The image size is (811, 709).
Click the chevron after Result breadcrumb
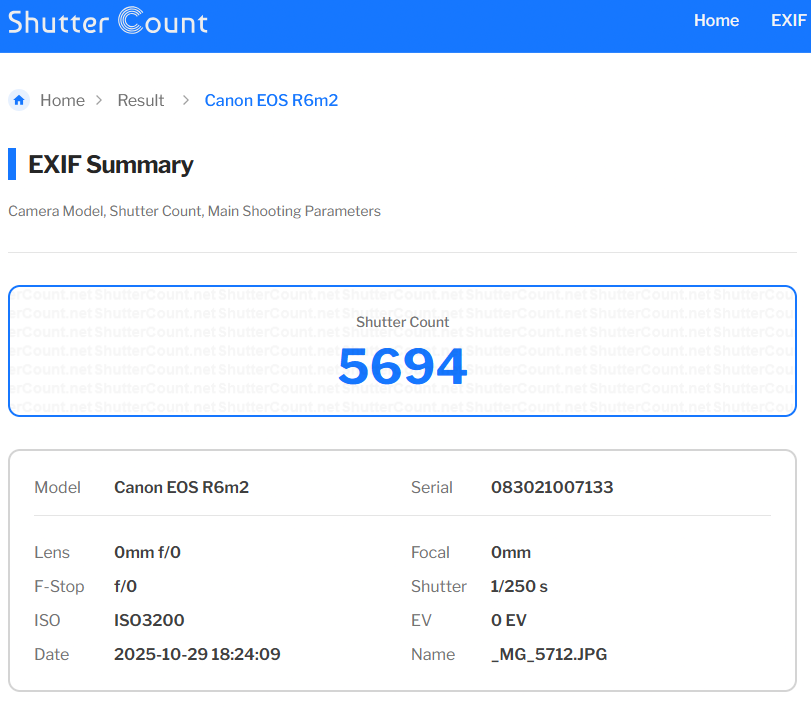[185, 100]
